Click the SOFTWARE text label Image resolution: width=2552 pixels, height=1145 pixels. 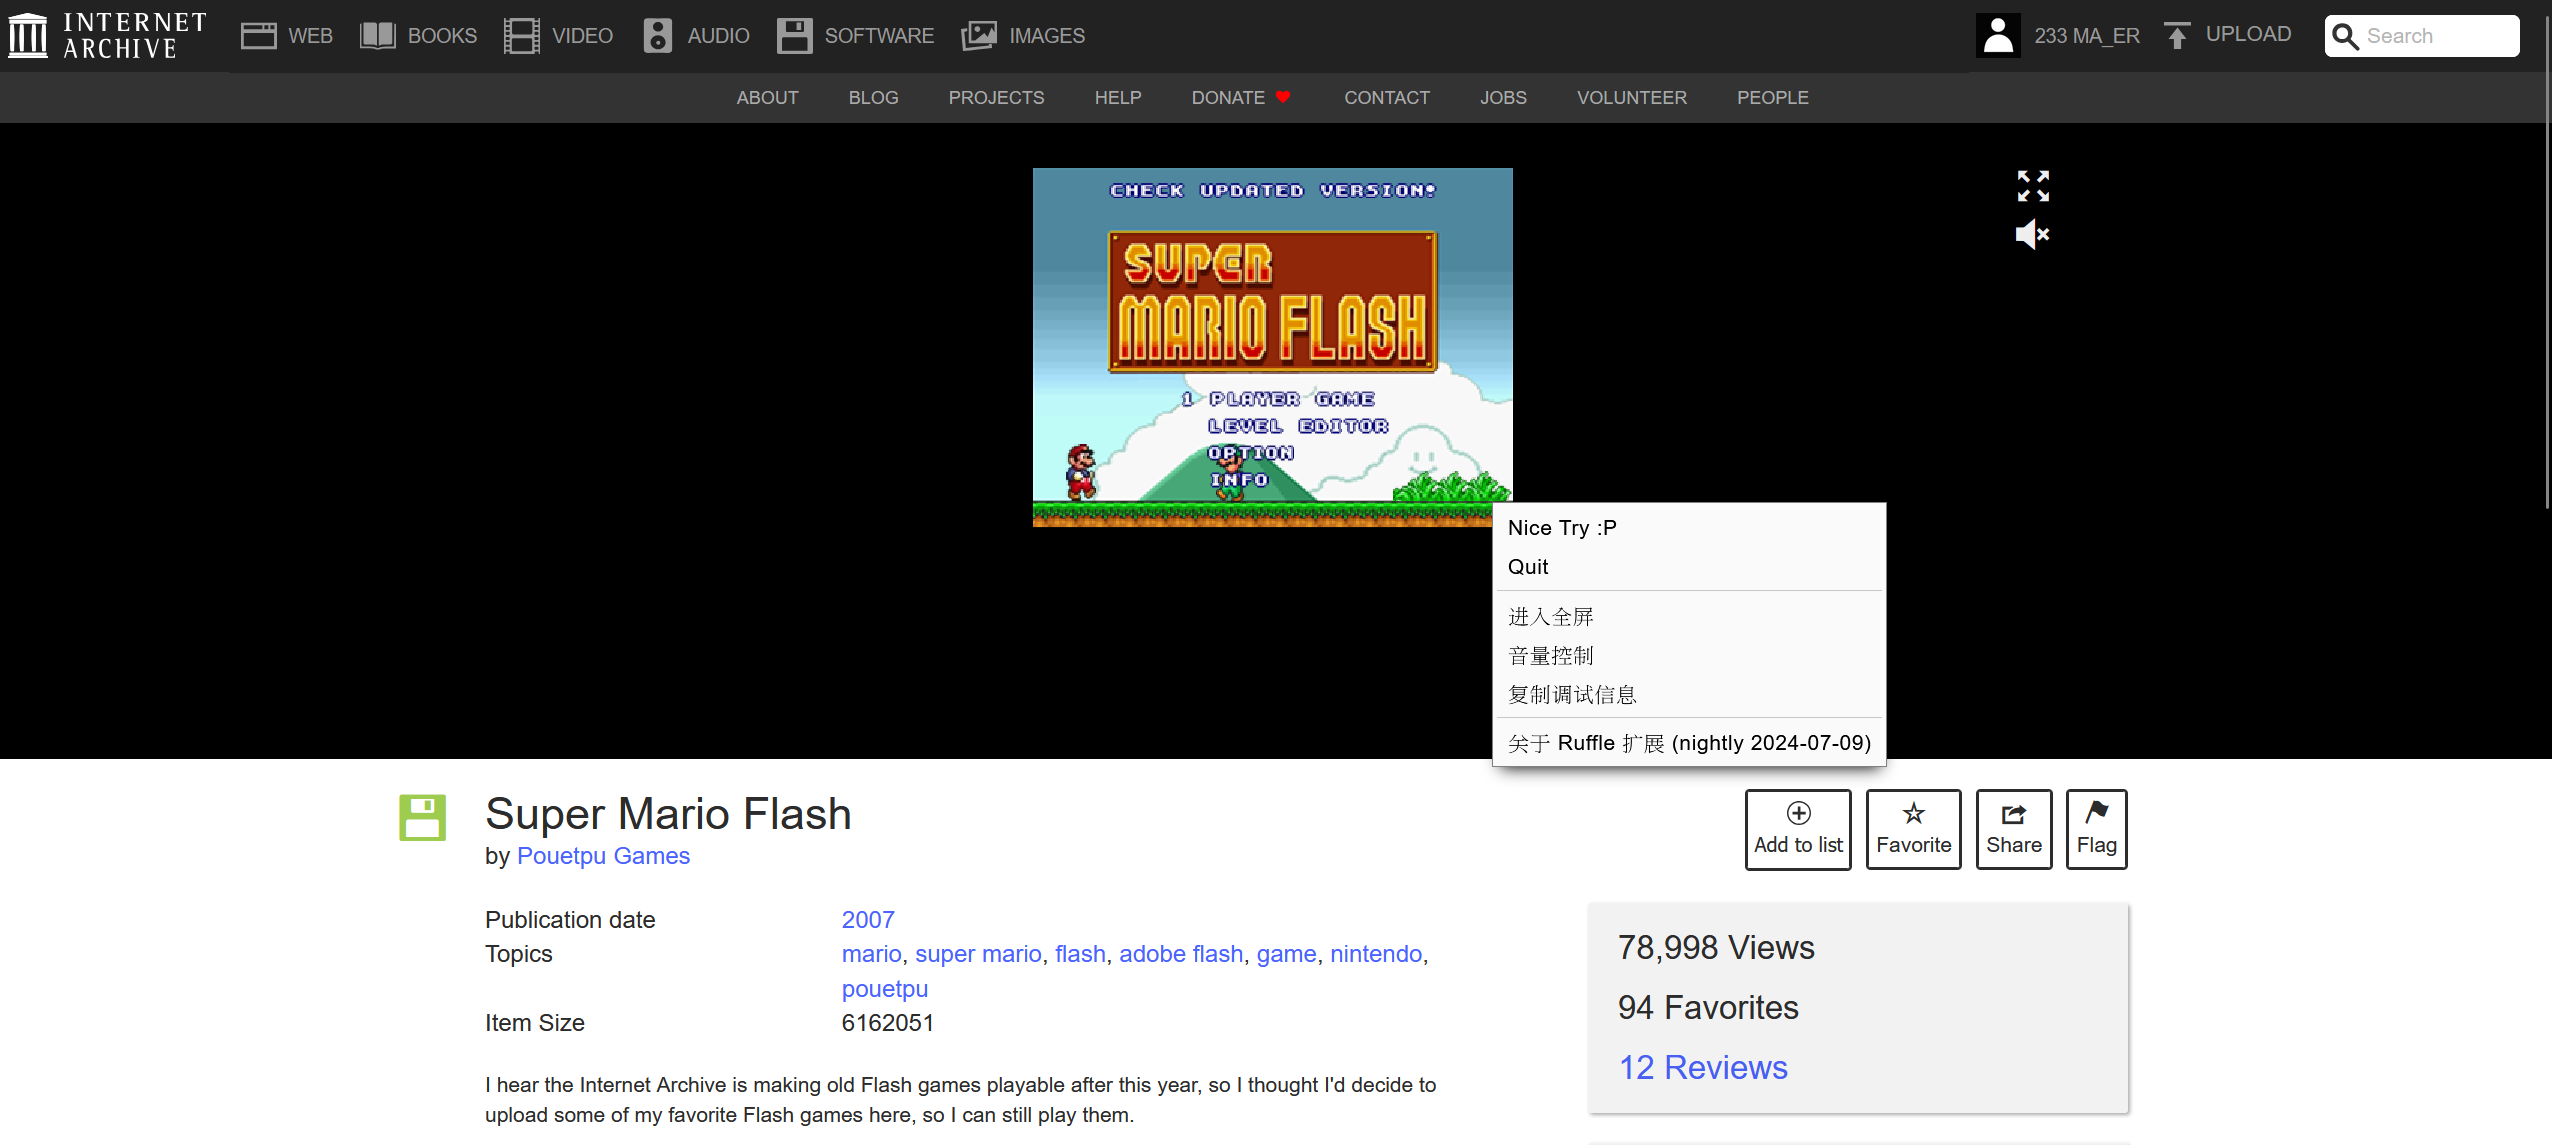click(x=879, y=36)
